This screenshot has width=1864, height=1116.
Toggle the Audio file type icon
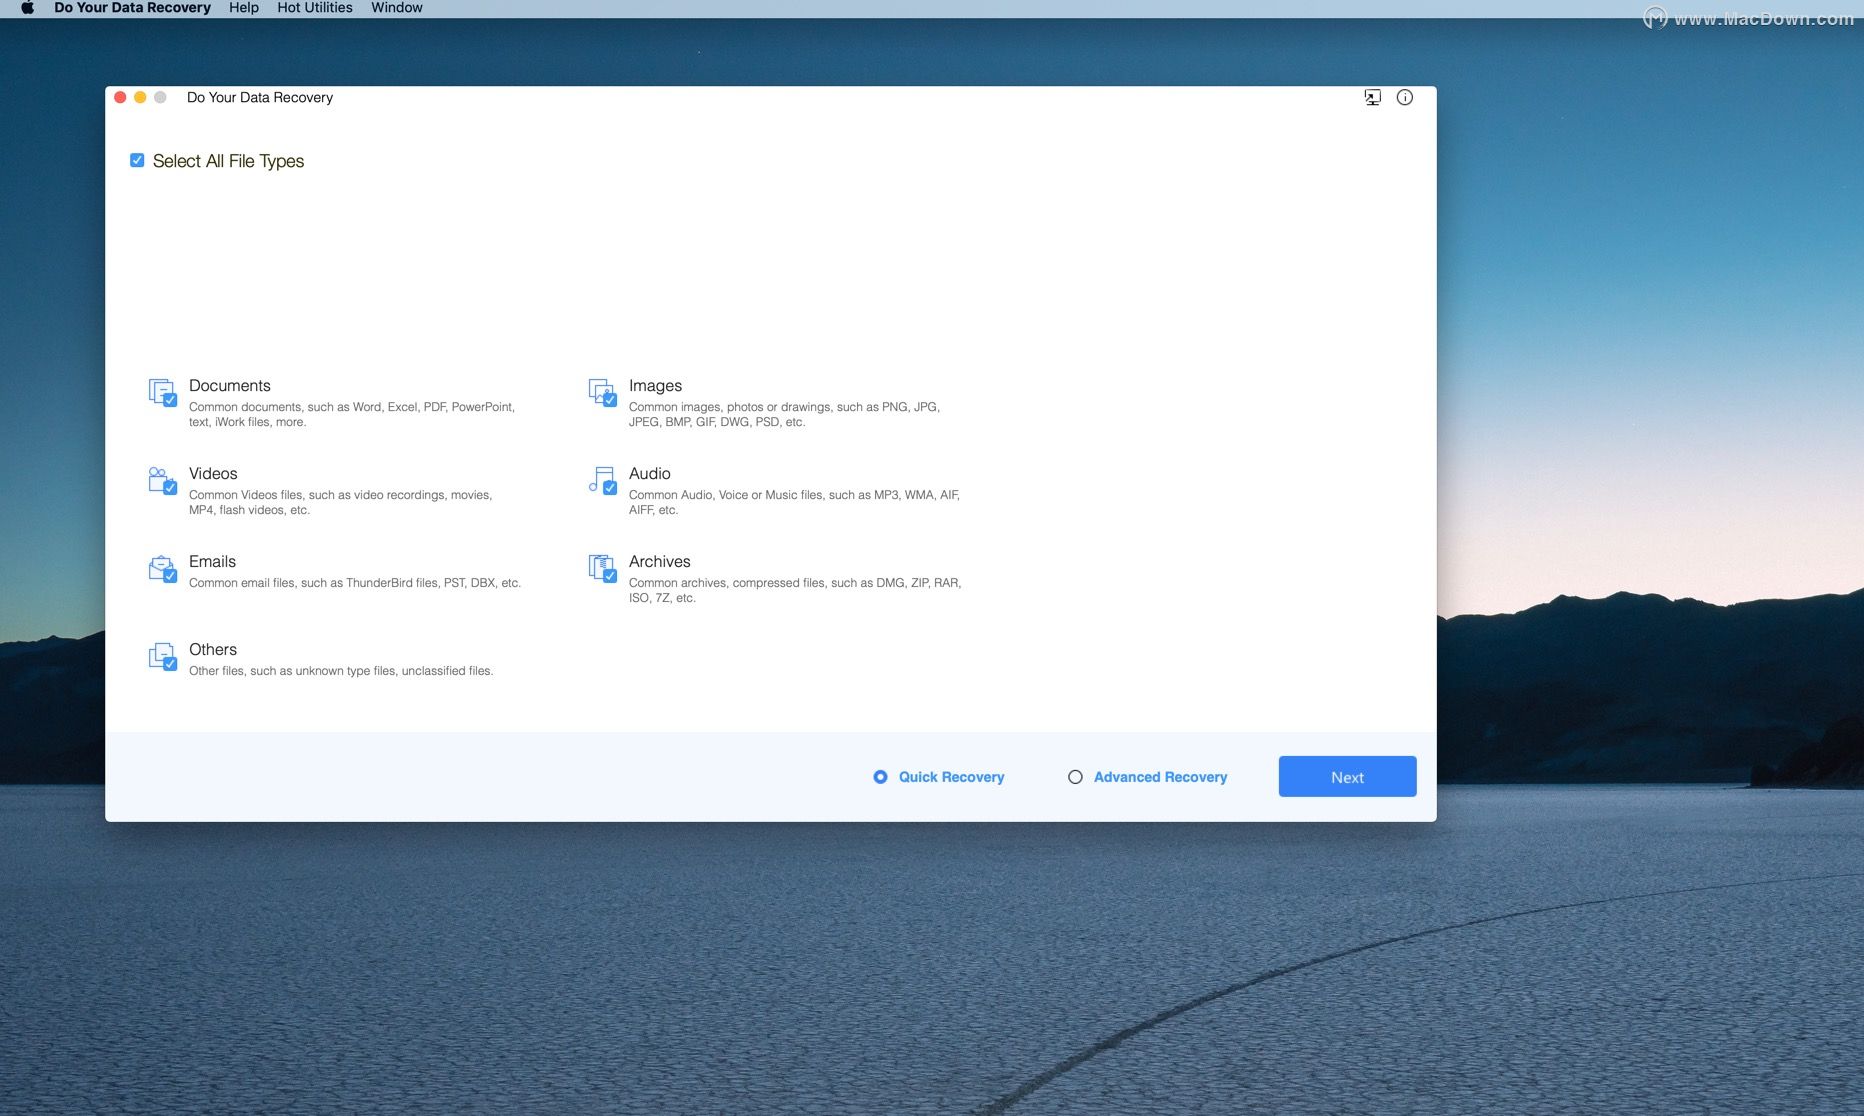click(x=602, y=480)
